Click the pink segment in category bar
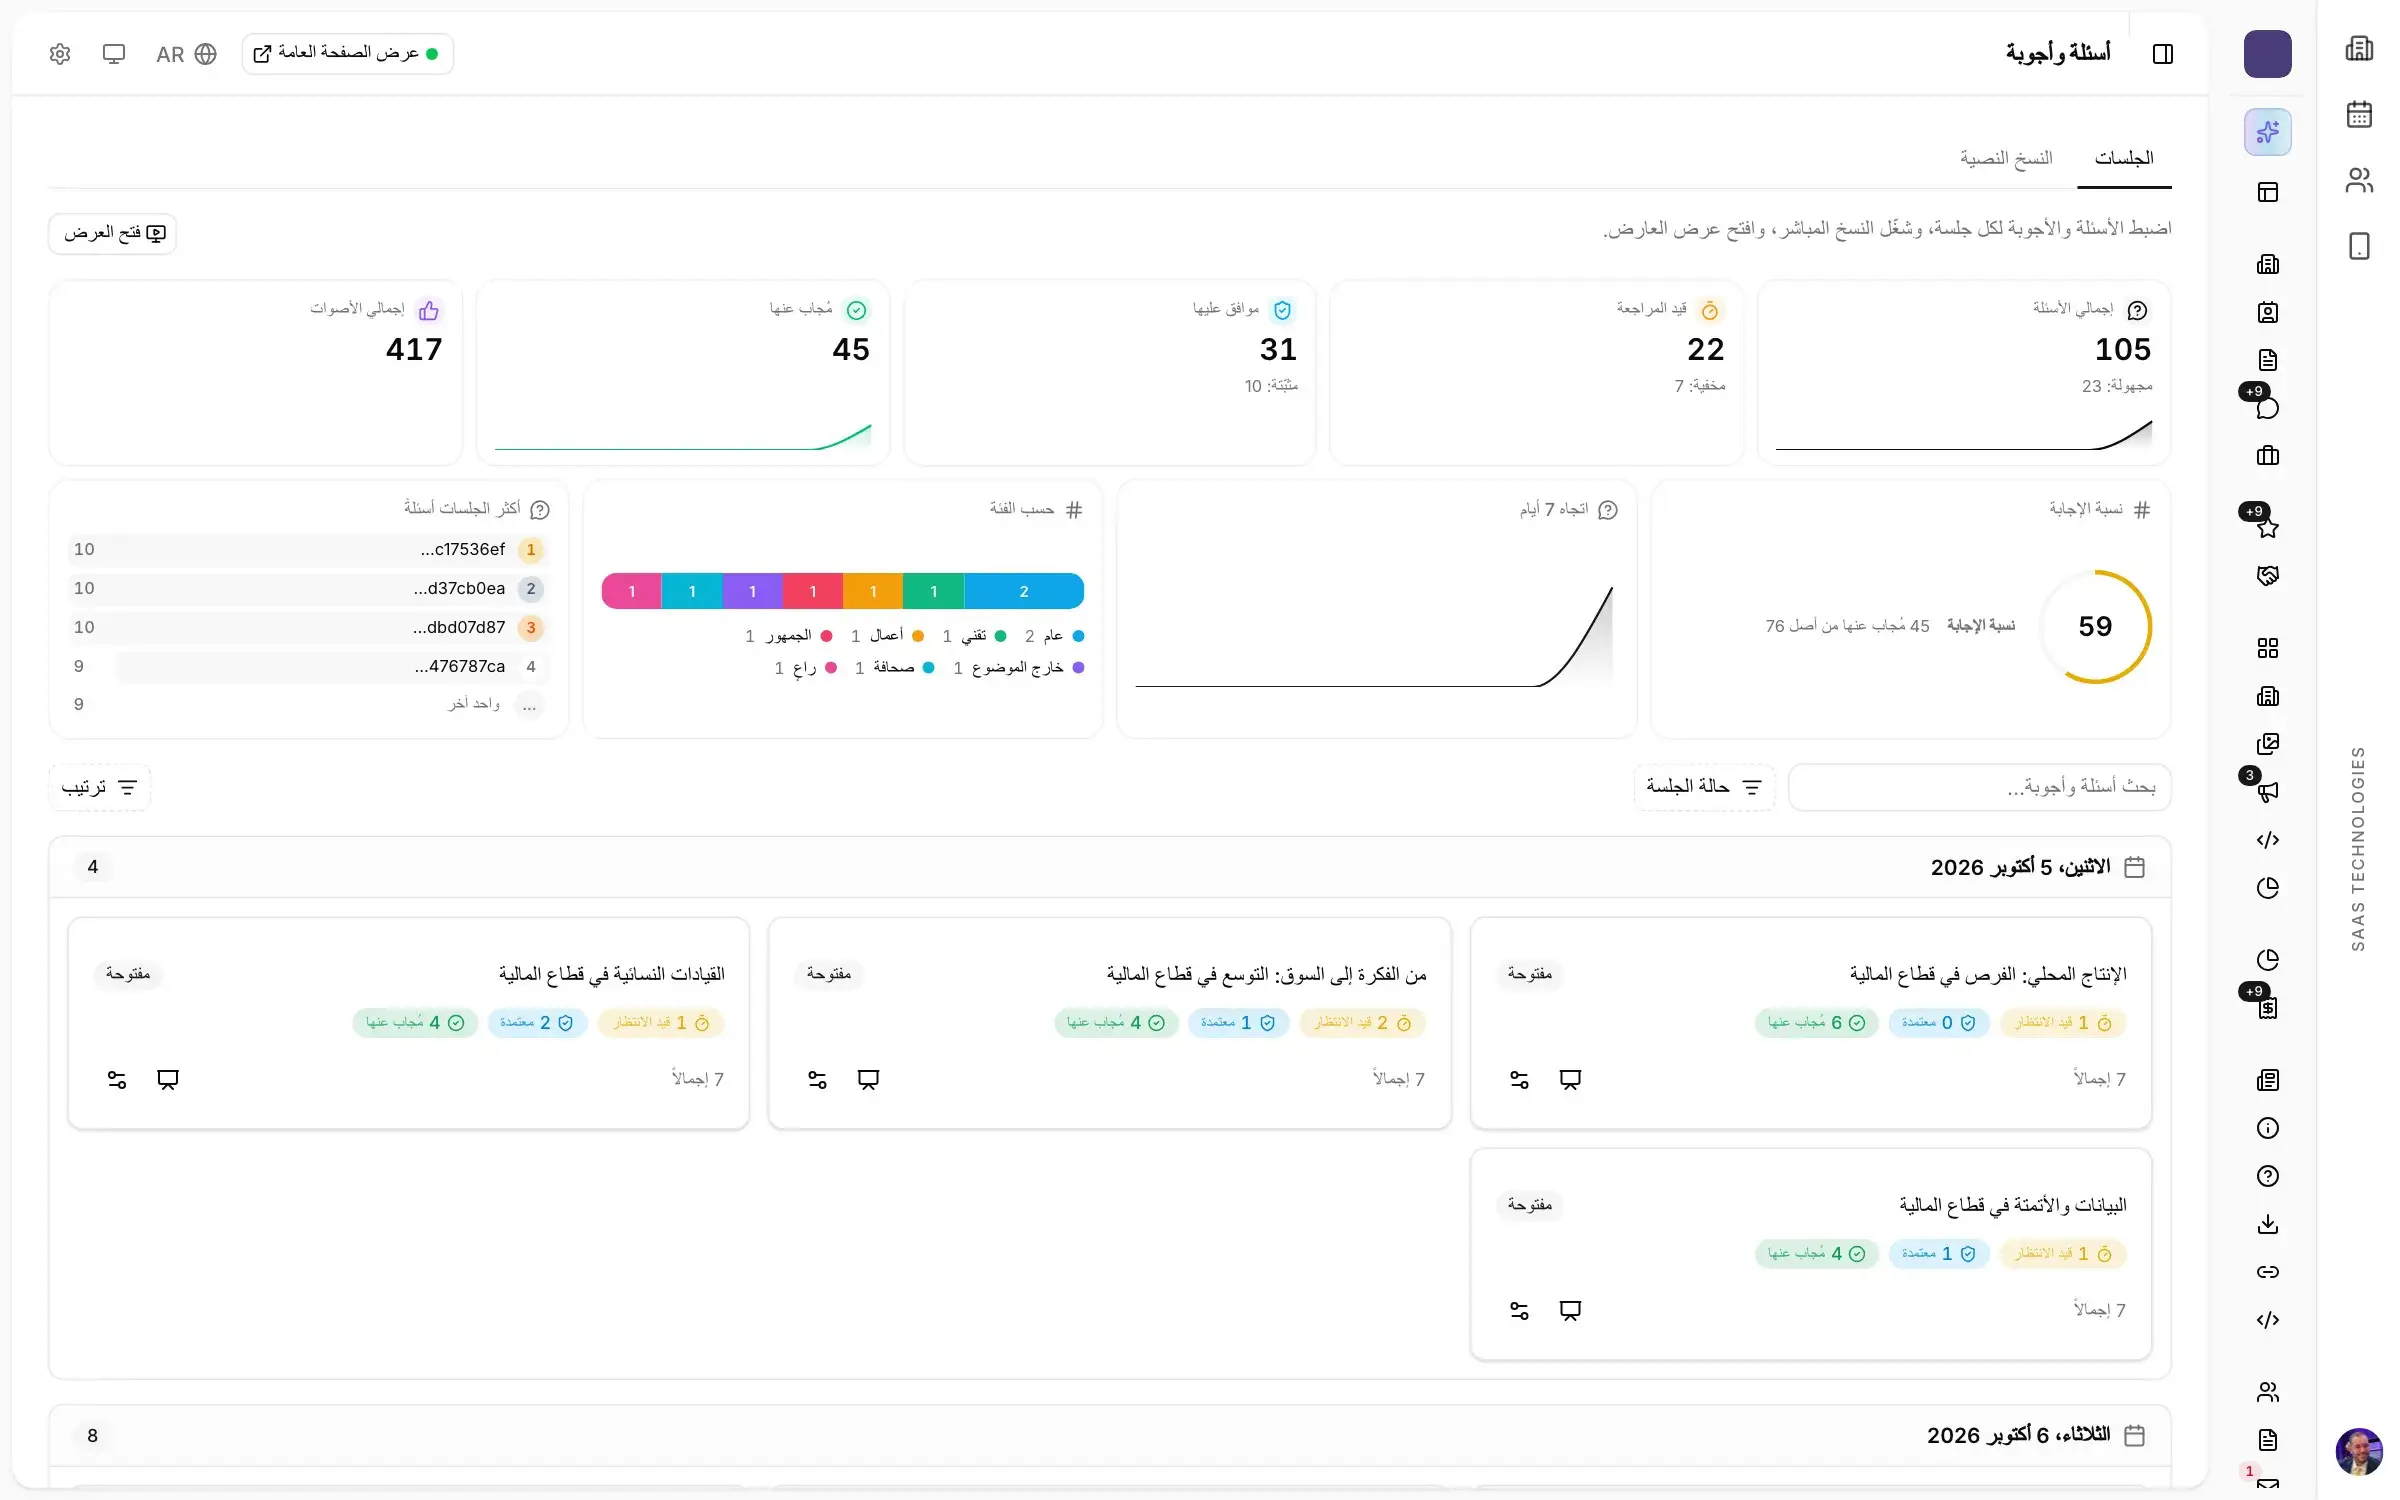The image size is (2400, 1500). click(631, 591)
